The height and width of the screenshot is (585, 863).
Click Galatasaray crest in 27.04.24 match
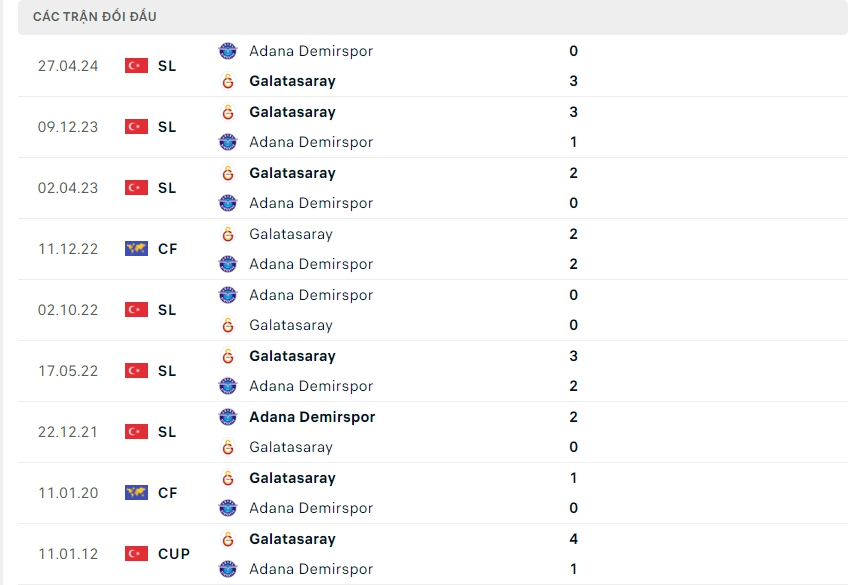coord(228,81)
